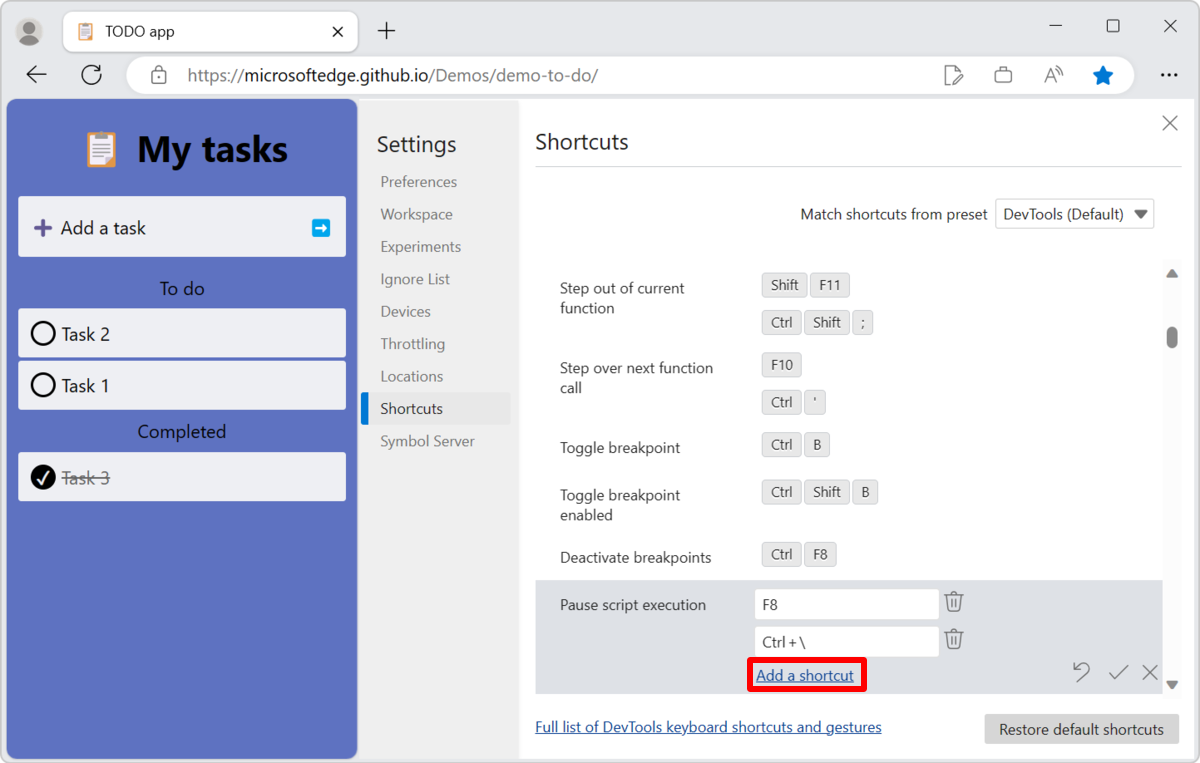Confirm shortcut edits via the checkmark icon
Viewport: 1200px width, 763px height.
1118,672
